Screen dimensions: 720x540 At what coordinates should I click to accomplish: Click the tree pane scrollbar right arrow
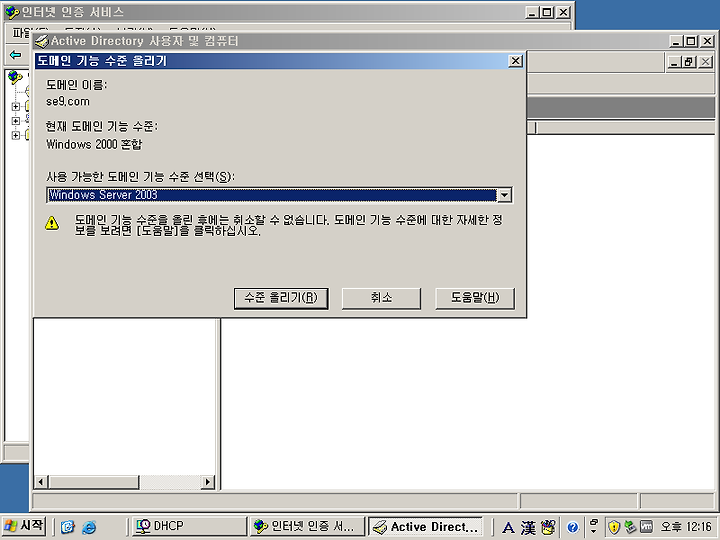[x=208, y=482]
